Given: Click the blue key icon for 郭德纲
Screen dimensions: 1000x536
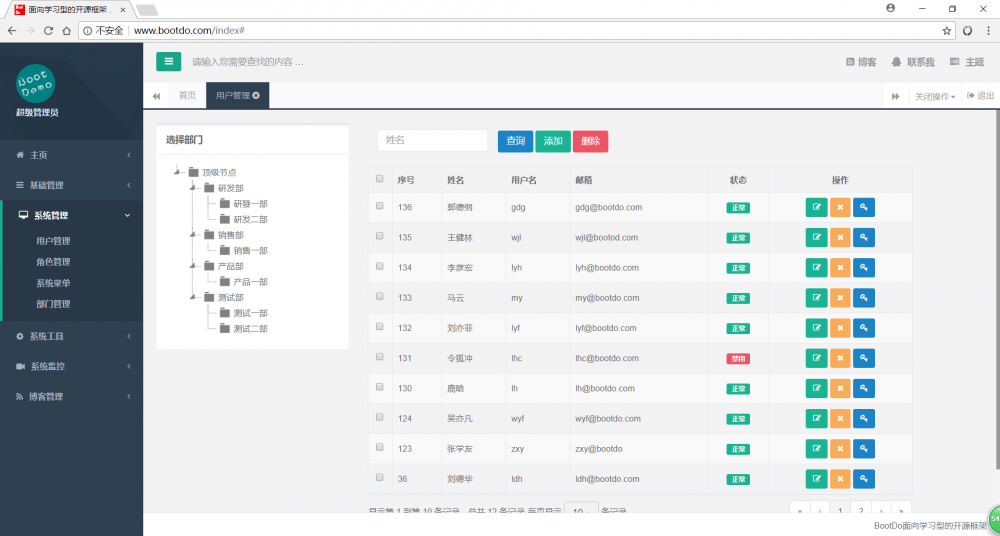Looking at the screenshot, I should pos(864,207).
